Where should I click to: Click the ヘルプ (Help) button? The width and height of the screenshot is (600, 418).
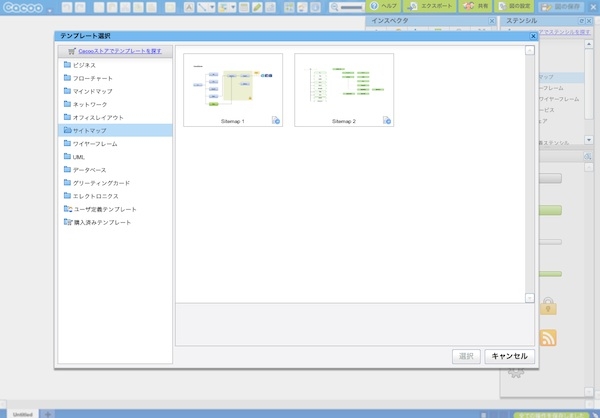(383, 7)
